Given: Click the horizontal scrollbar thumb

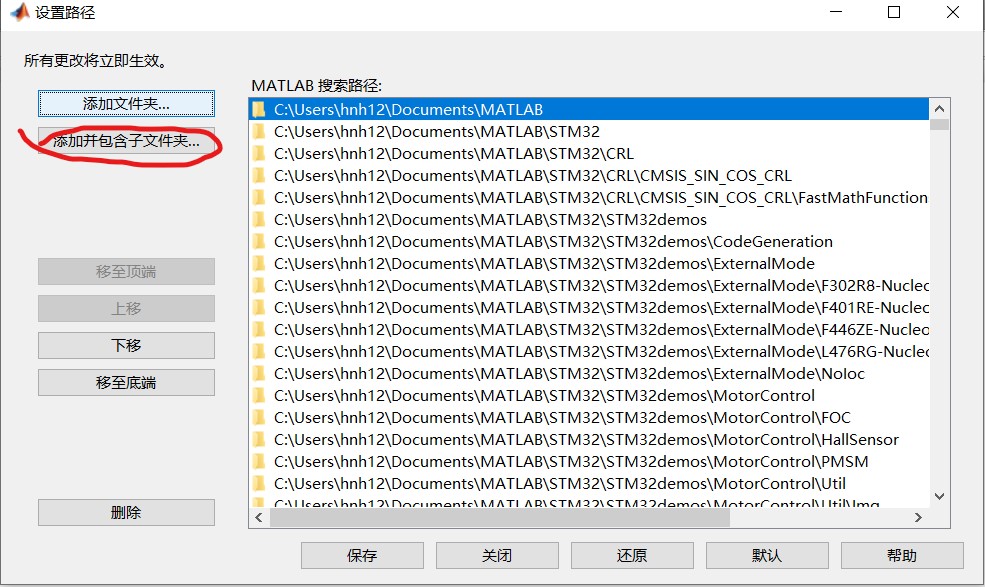Looking at the screenshot, I should point(500,517).
